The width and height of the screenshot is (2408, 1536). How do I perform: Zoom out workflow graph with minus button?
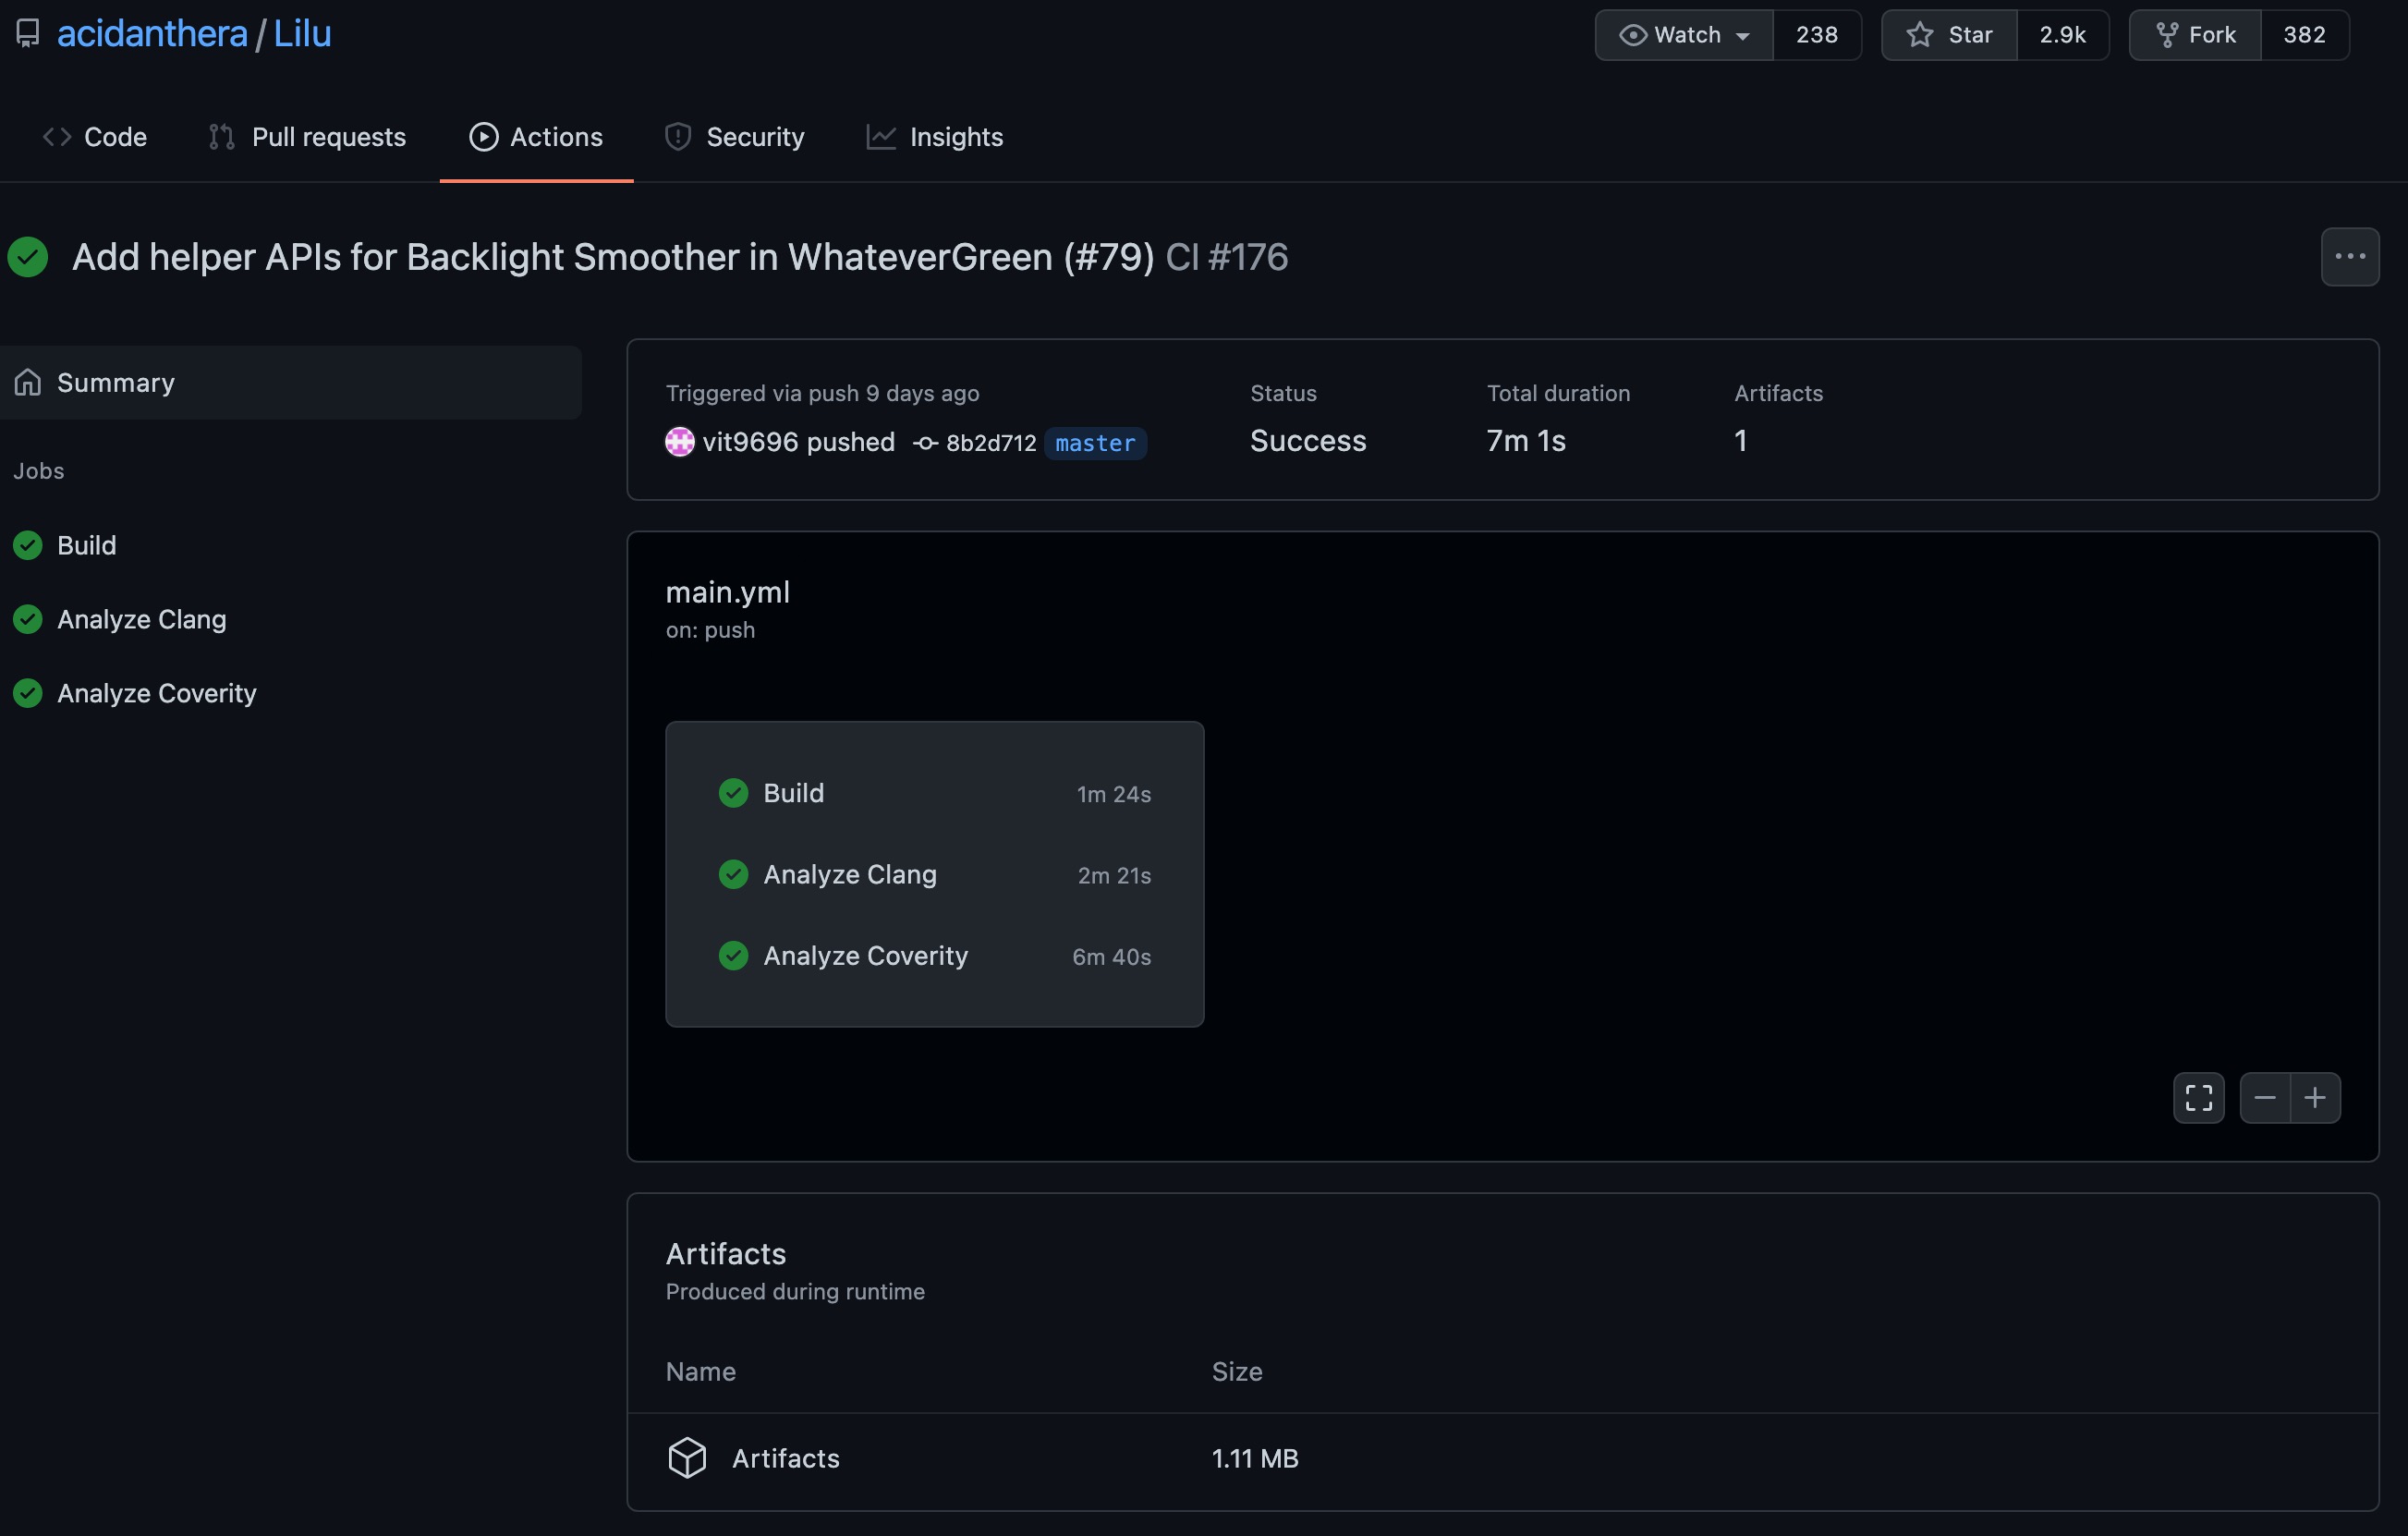(2265, 1097)
